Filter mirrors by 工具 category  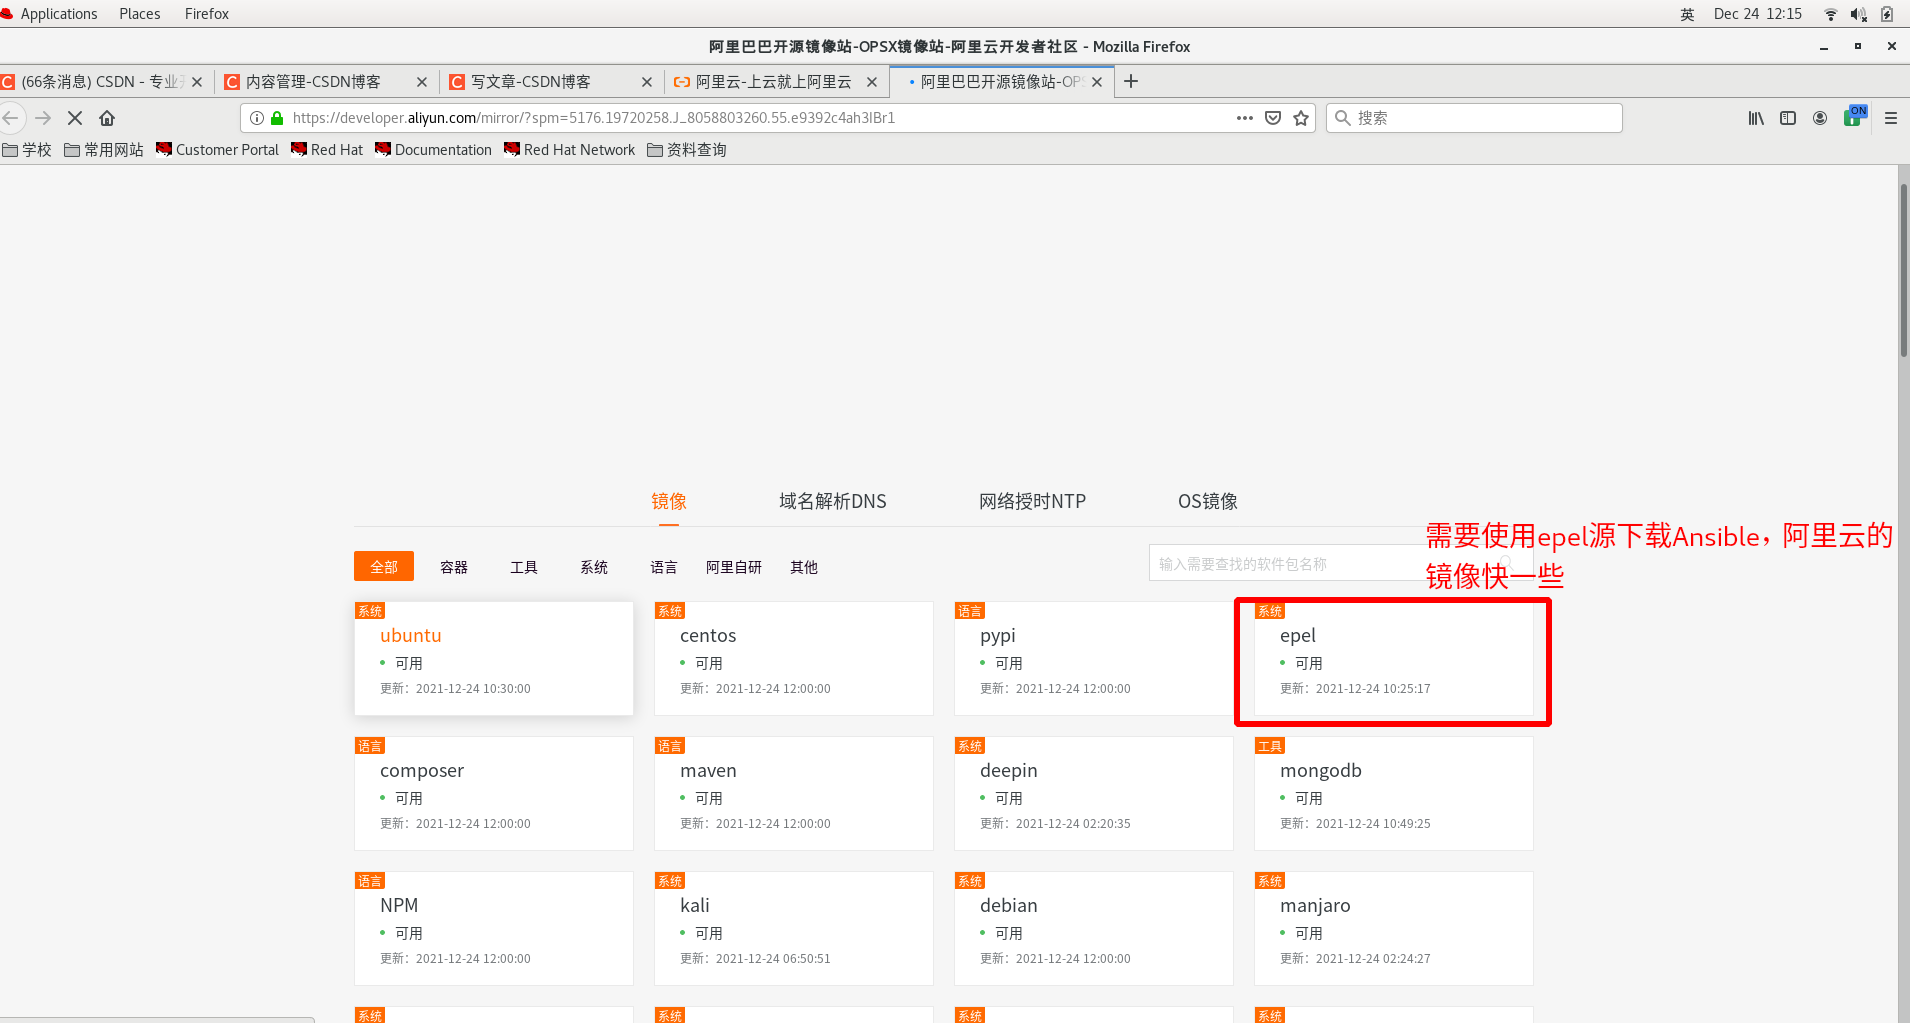[524, 567]
